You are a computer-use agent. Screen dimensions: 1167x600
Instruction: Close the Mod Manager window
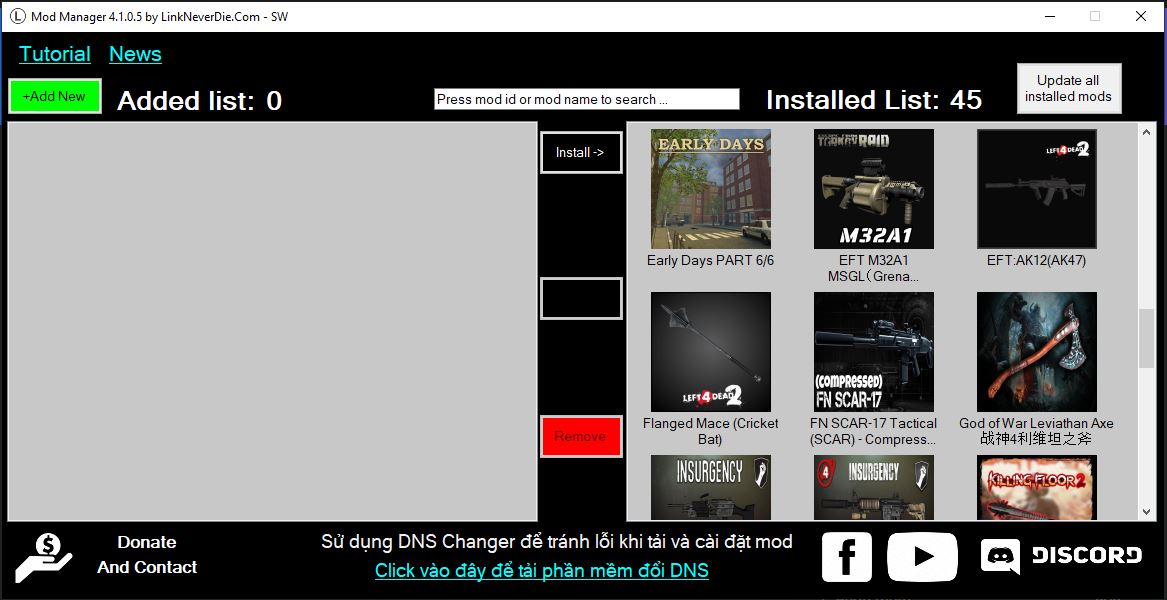(1141, 16)
